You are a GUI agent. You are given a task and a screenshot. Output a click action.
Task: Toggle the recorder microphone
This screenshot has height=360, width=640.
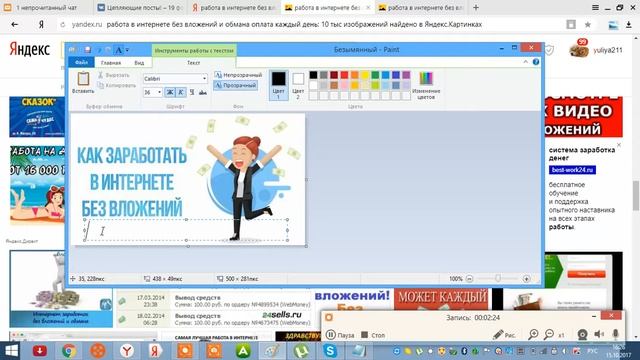(616, 335)
